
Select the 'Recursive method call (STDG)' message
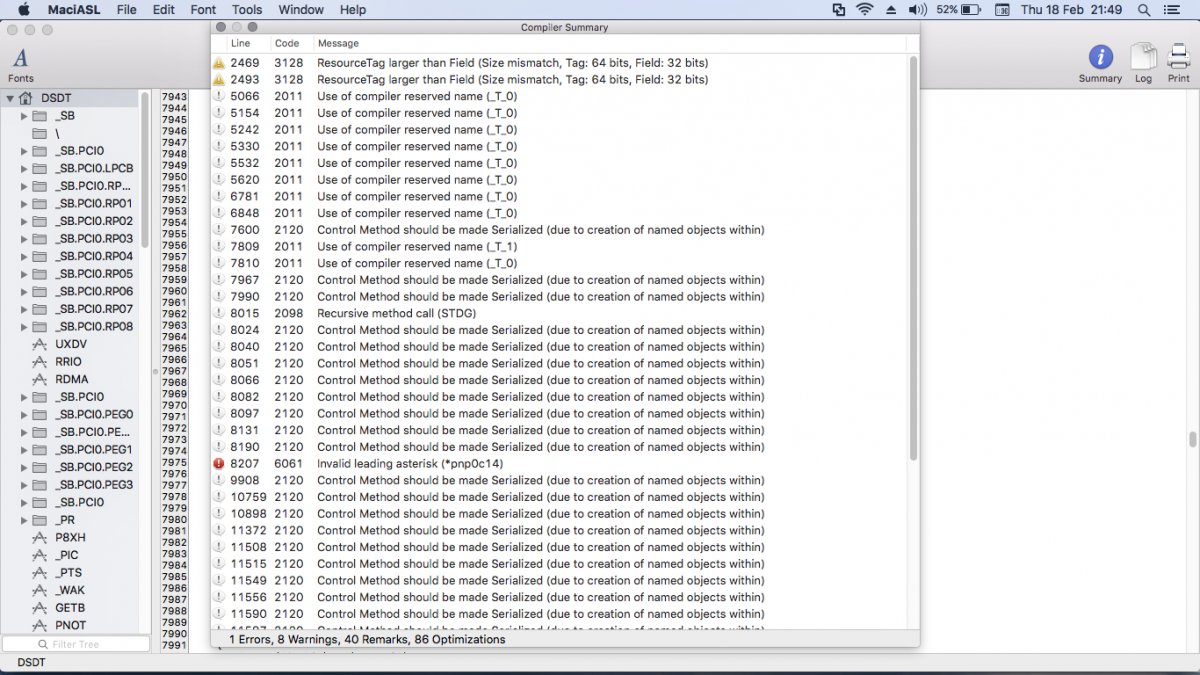(x=396, y=313)
